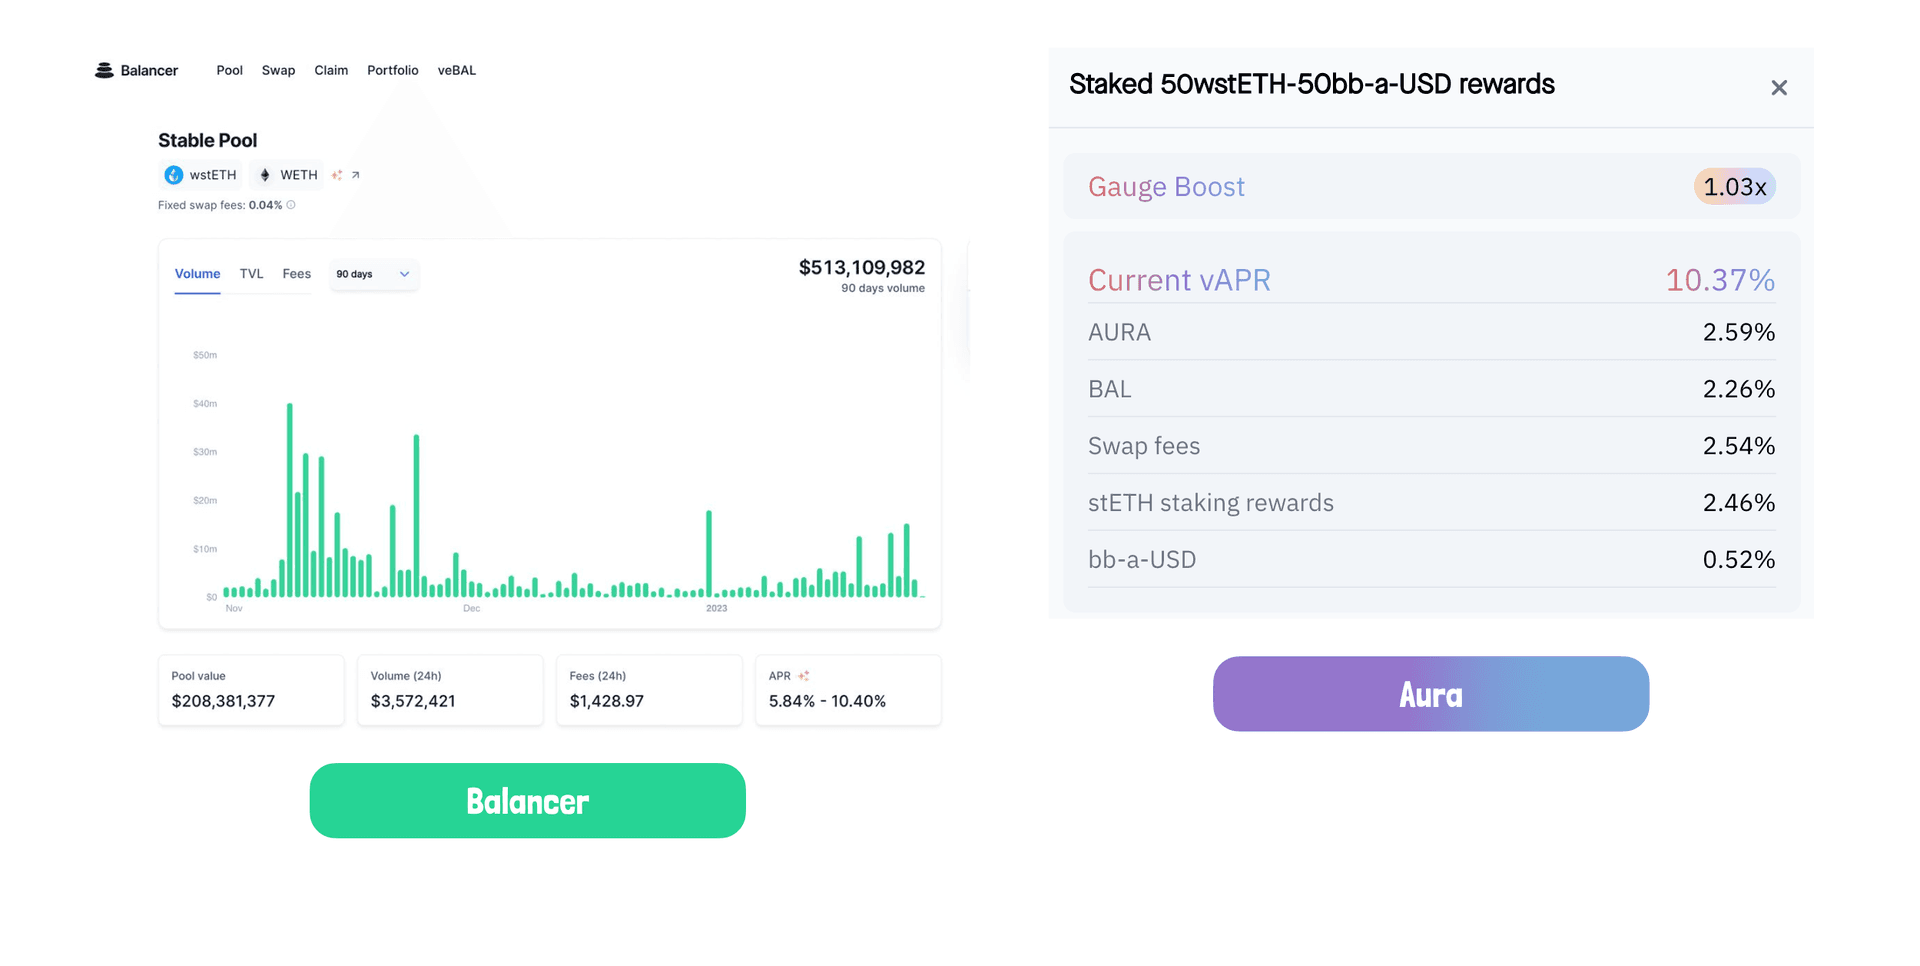
Task: Switch chart to the TVL tab
Action: 251,274
